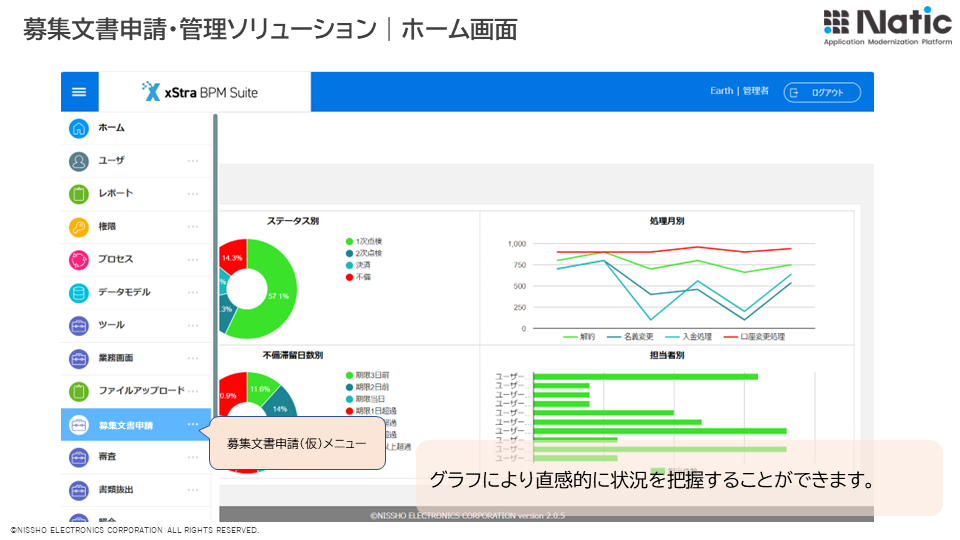Expand the ユーザ menu ellipsis
The image size is (960, 540).
tap(193, 161)
